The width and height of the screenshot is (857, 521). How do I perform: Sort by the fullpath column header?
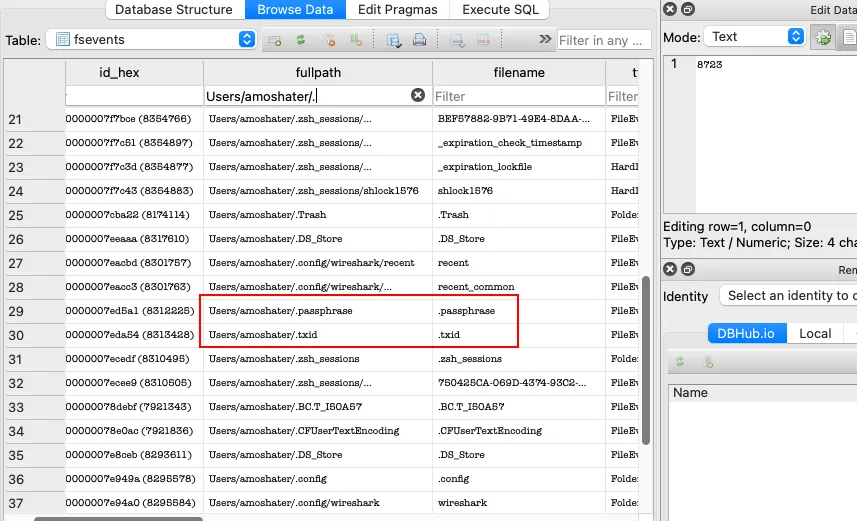[318, 72]
